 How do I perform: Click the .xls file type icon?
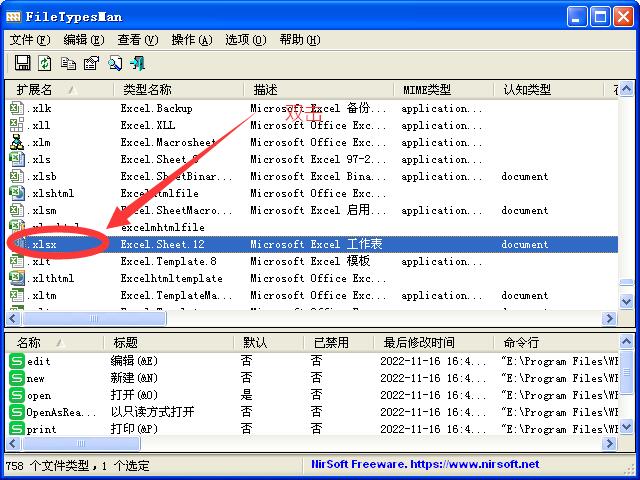pyautogui.click(x=17, y=159)
